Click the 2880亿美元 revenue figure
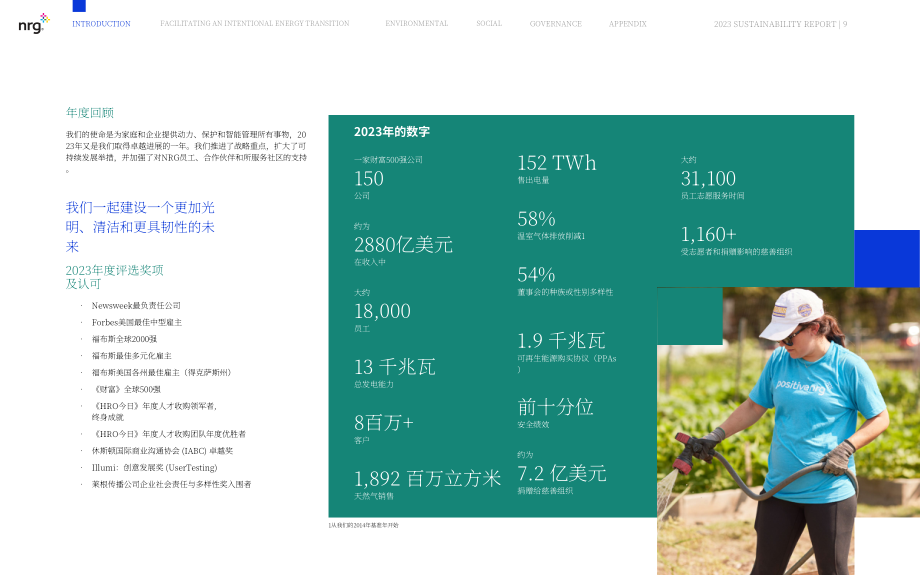920x575 pixels. tap(403, 244)
